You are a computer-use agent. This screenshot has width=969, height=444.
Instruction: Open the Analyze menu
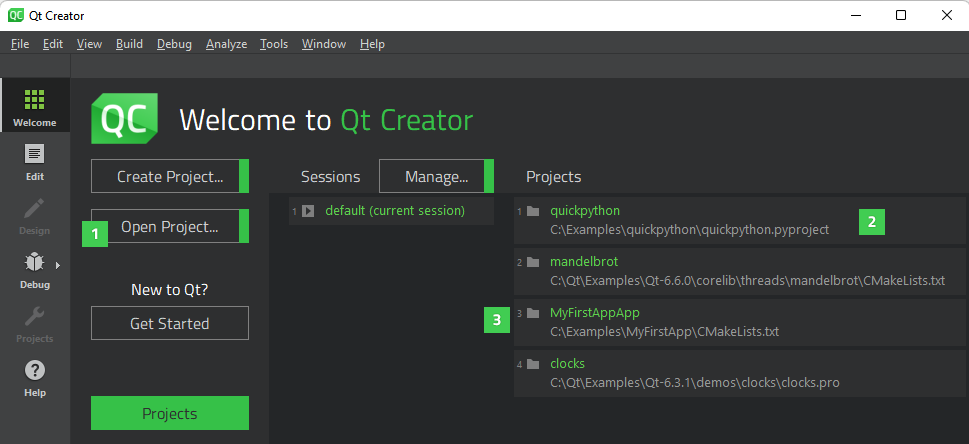(x=226, y=44)
